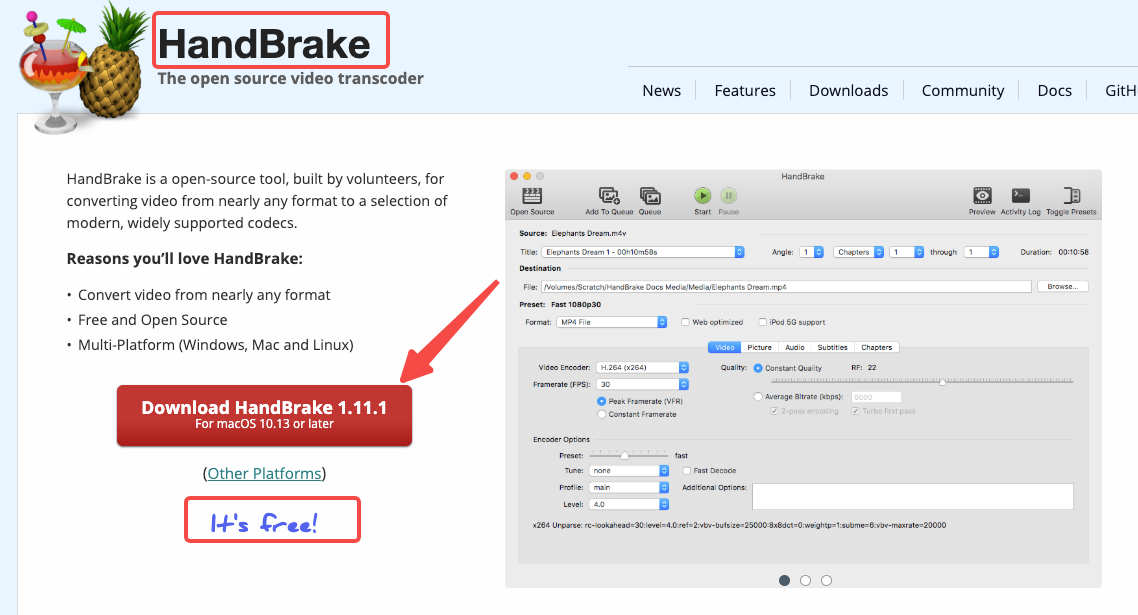
Task: Click the Add To Queue icon
Action: [609, 196]
